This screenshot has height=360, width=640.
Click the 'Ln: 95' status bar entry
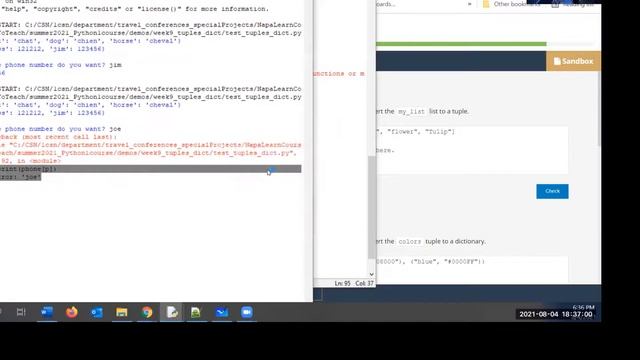[x=342, y=283]
